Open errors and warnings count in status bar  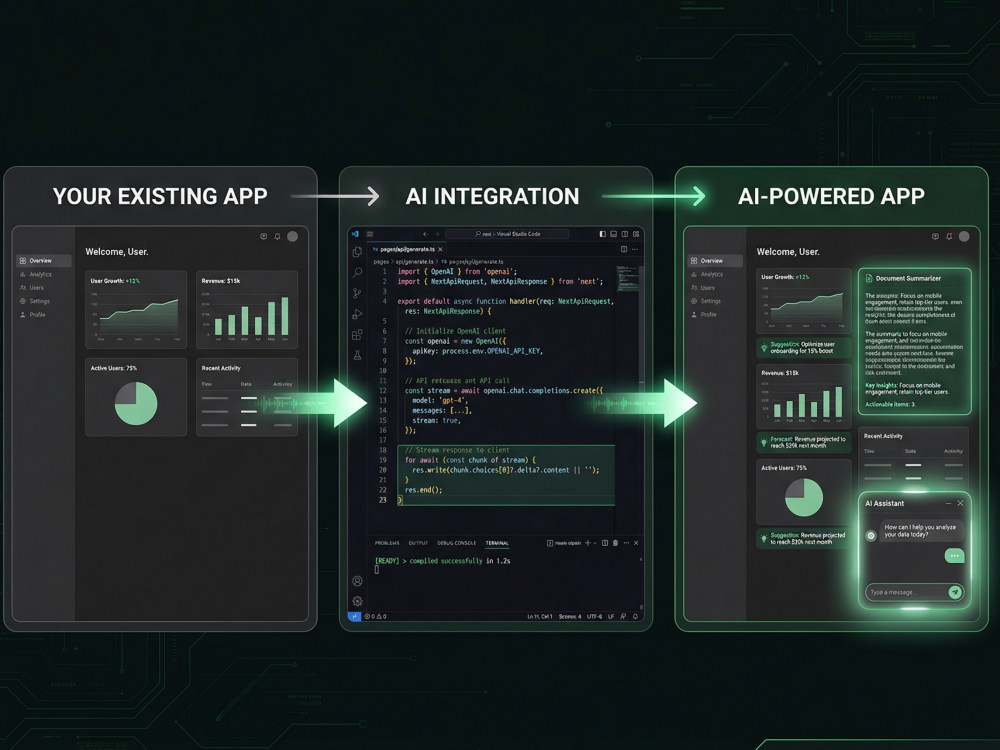[375, 617]
